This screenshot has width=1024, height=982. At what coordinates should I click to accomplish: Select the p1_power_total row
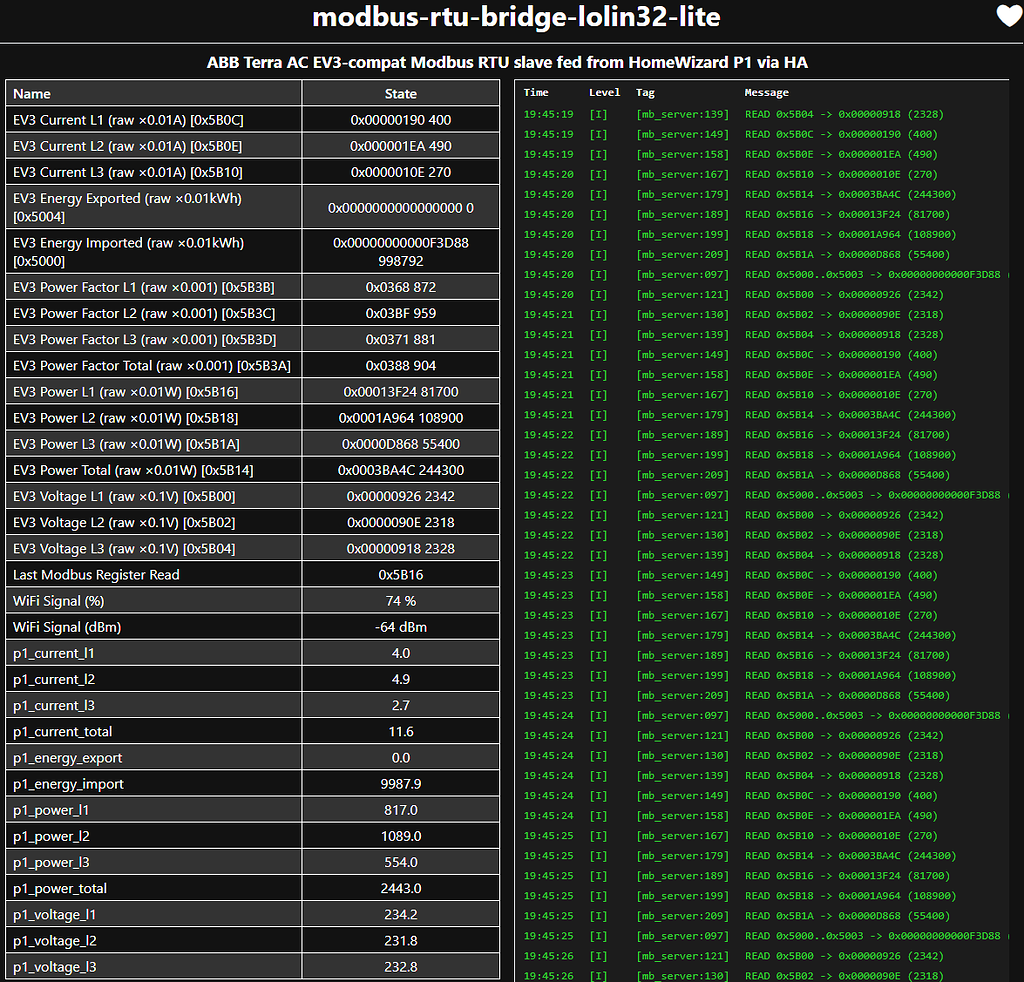coord(253,888)
